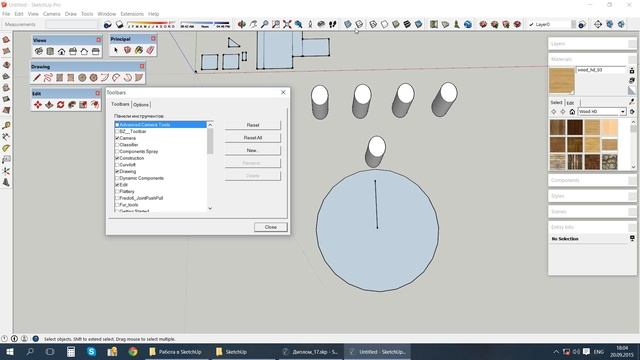The image size is (640, 360).
Task: Check the Classifier checkbox
Action: tap(117, 145)
